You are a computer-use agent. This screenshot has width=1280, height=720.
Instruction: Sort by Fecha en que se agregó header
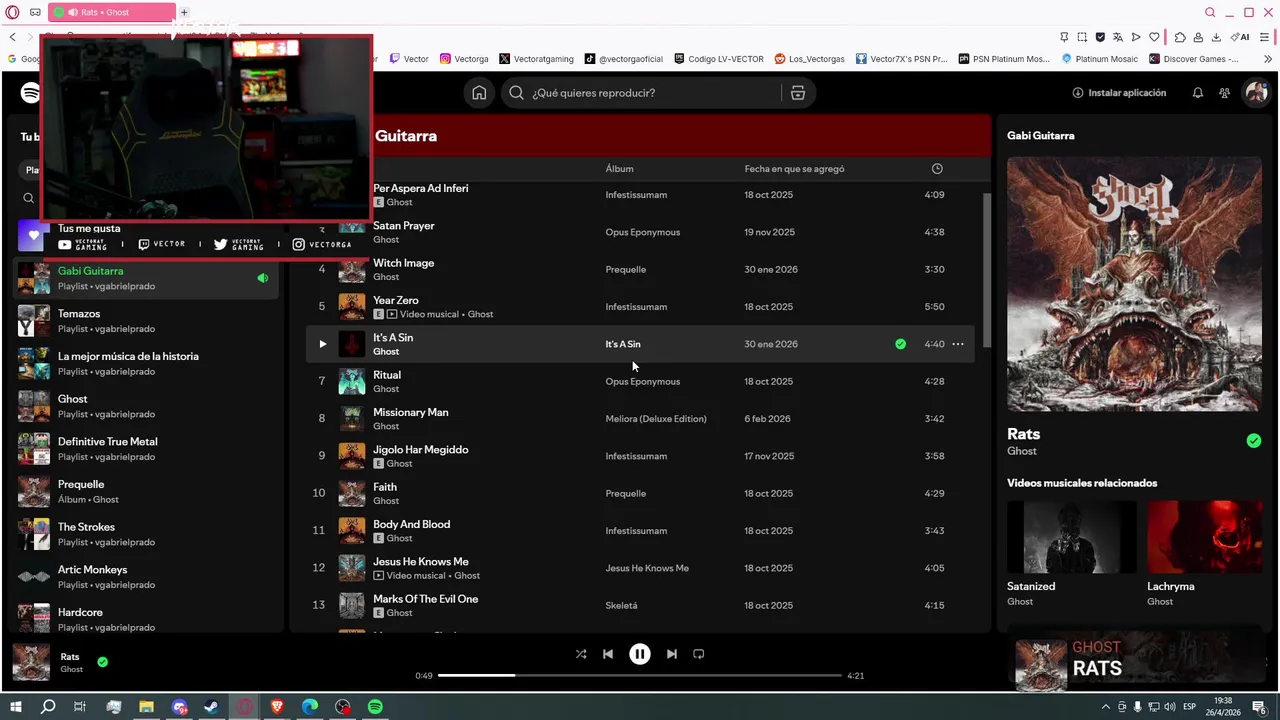794,169
